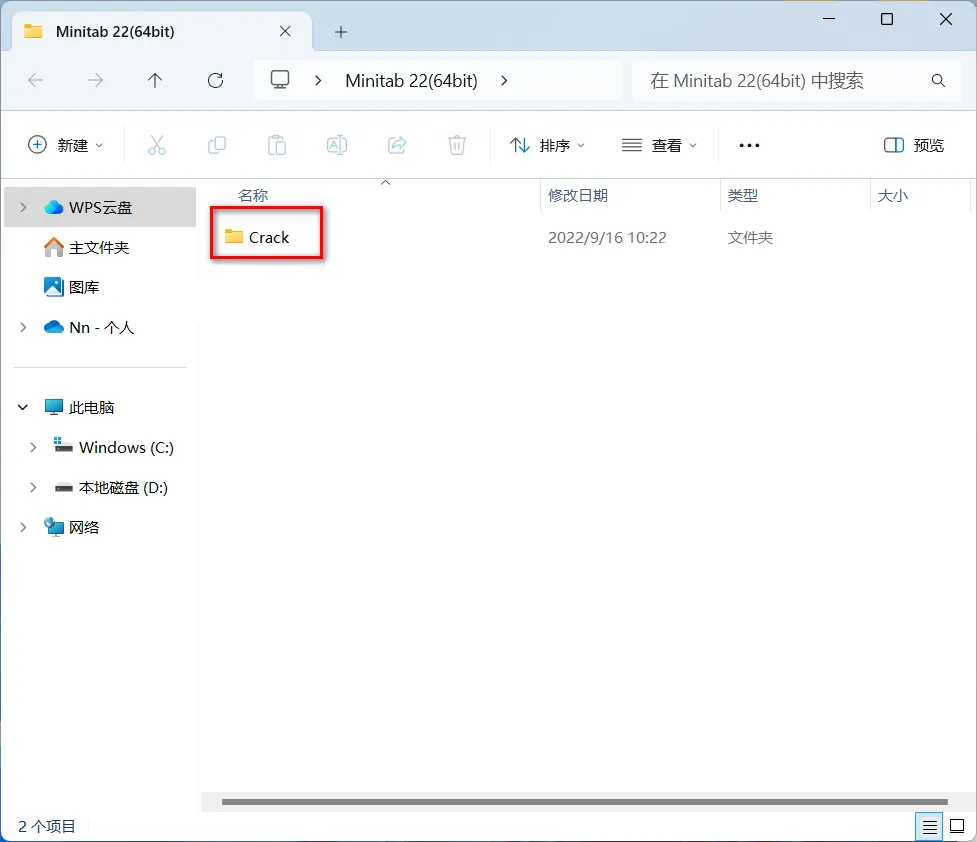Screen dimensions: 977x842
Task: Select 本地磁盘 (D:) drive
Action: coord(111,487)
